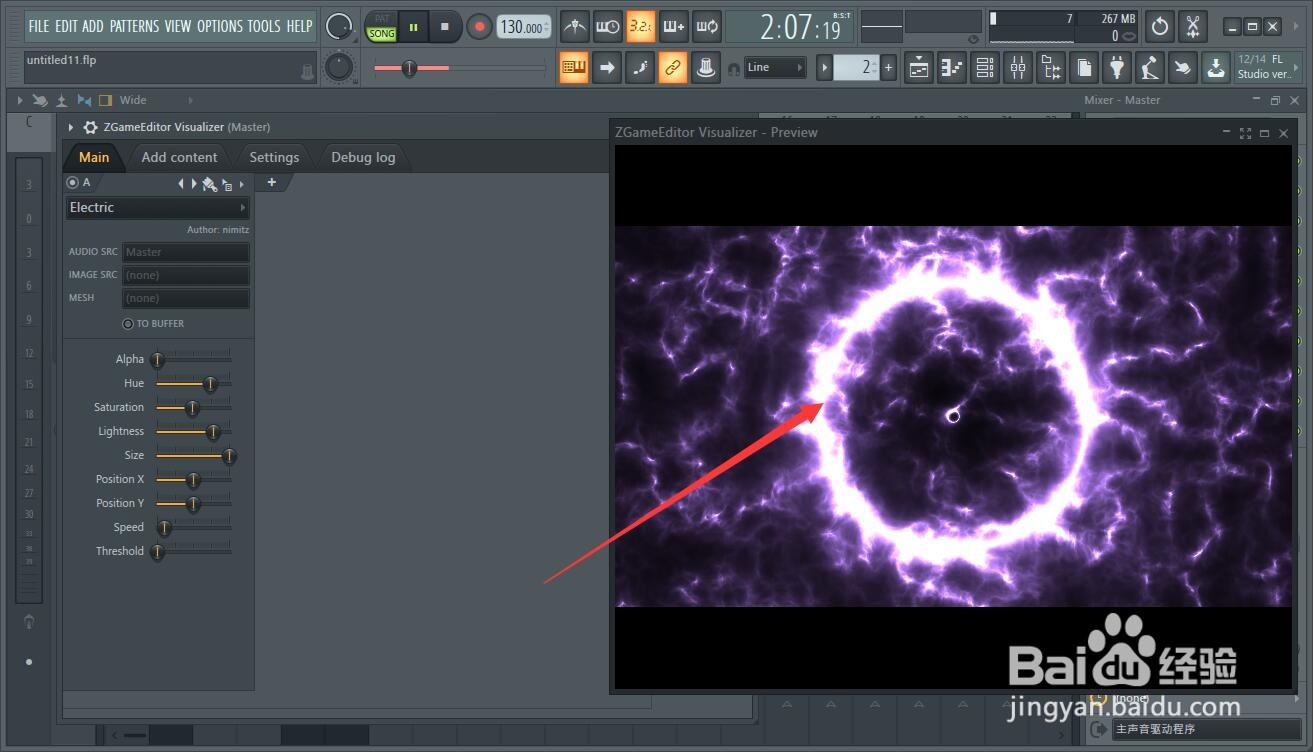
Task: Open the ADD menu
Action: point(93,26)
